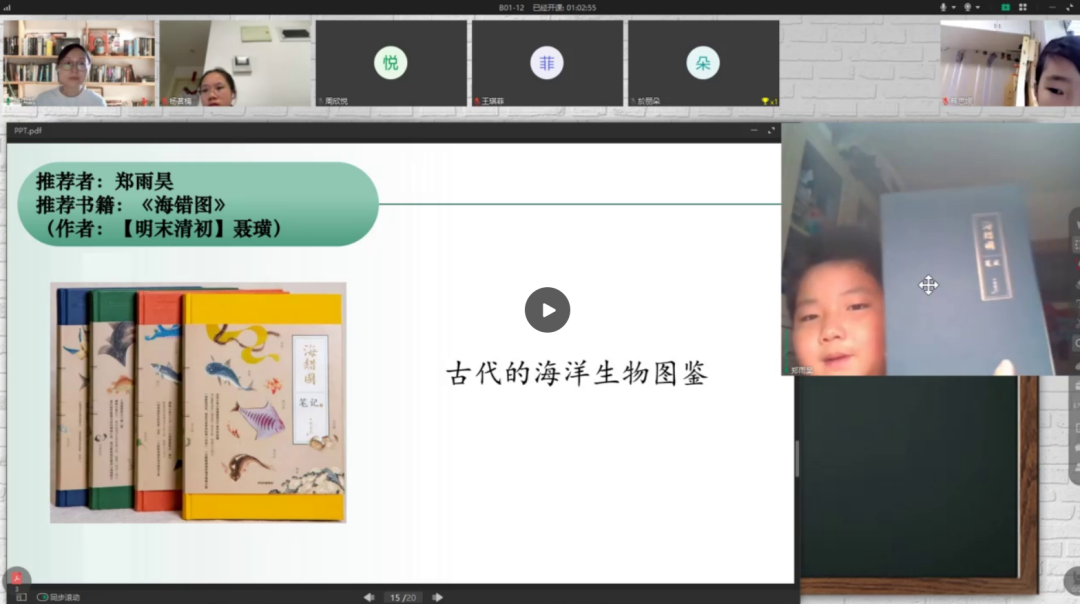Screen dimensions: 1080x604
Task: Expand the PPT.pdf panel to fullscreen
Action: click(x=771, y=130)
